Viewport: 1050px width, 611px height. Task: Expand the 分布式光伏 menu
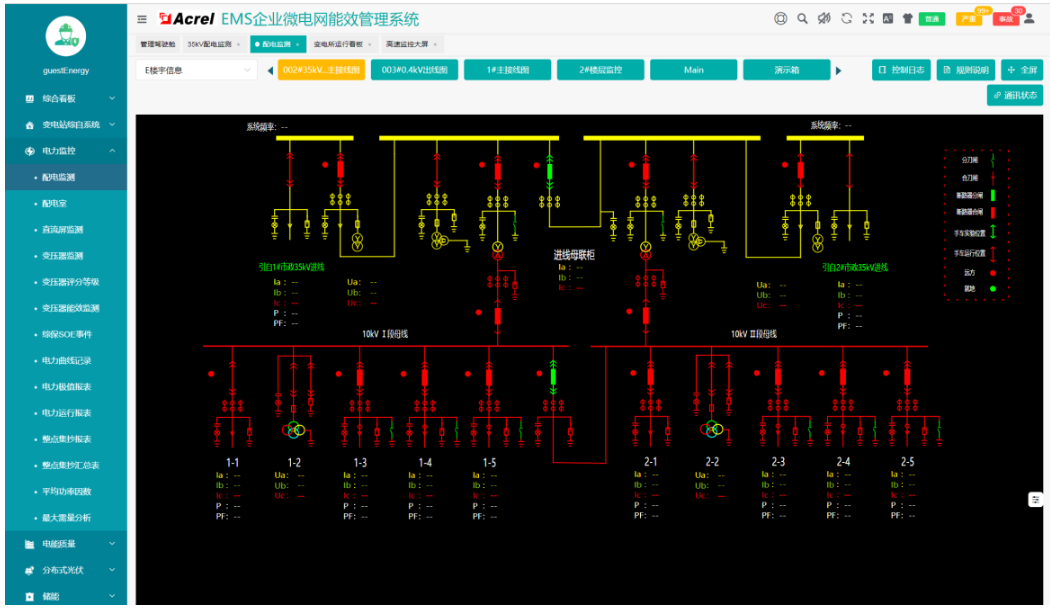[66, 570]
